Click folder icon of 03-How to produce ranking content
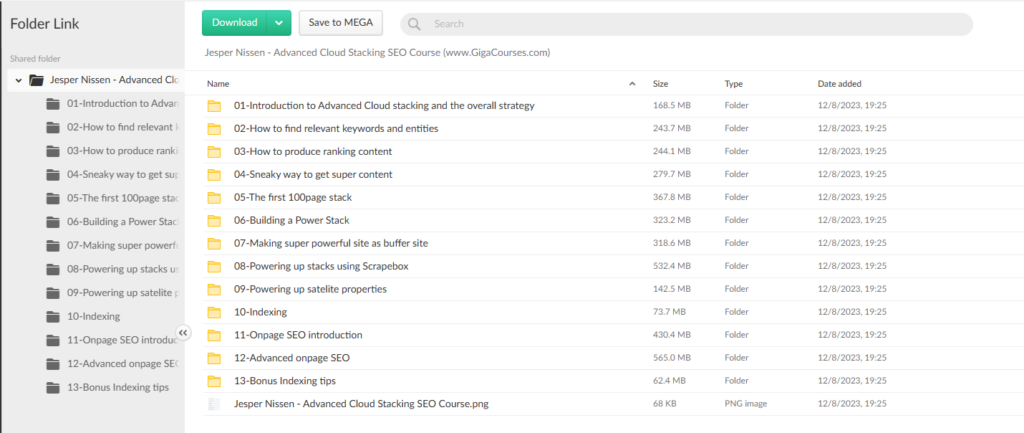Screen dimensions: 1024x433 pyautogui.click(x=214, y=152)
